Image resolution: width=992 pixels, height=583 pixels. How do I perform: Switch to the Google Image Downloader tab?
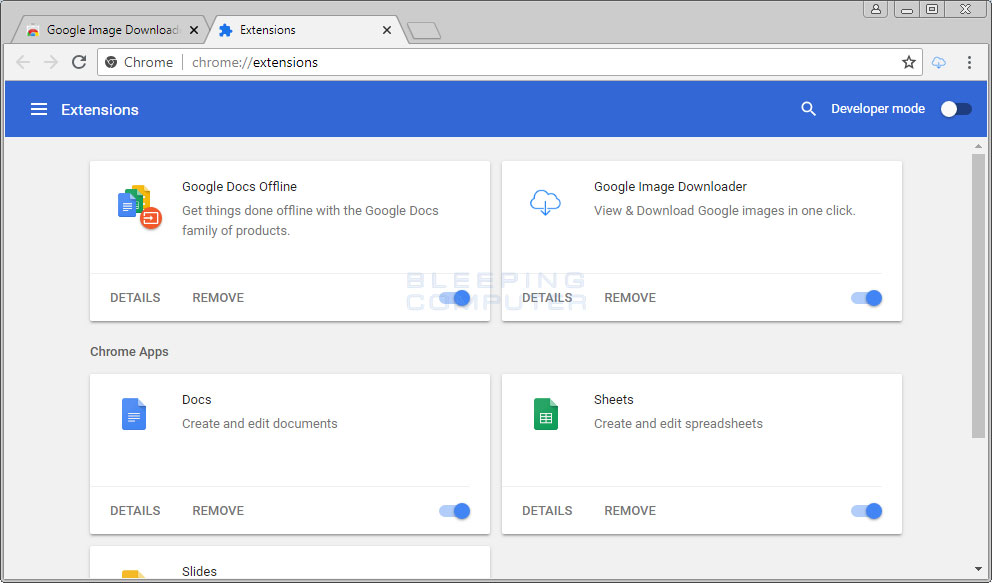[113, 30]
